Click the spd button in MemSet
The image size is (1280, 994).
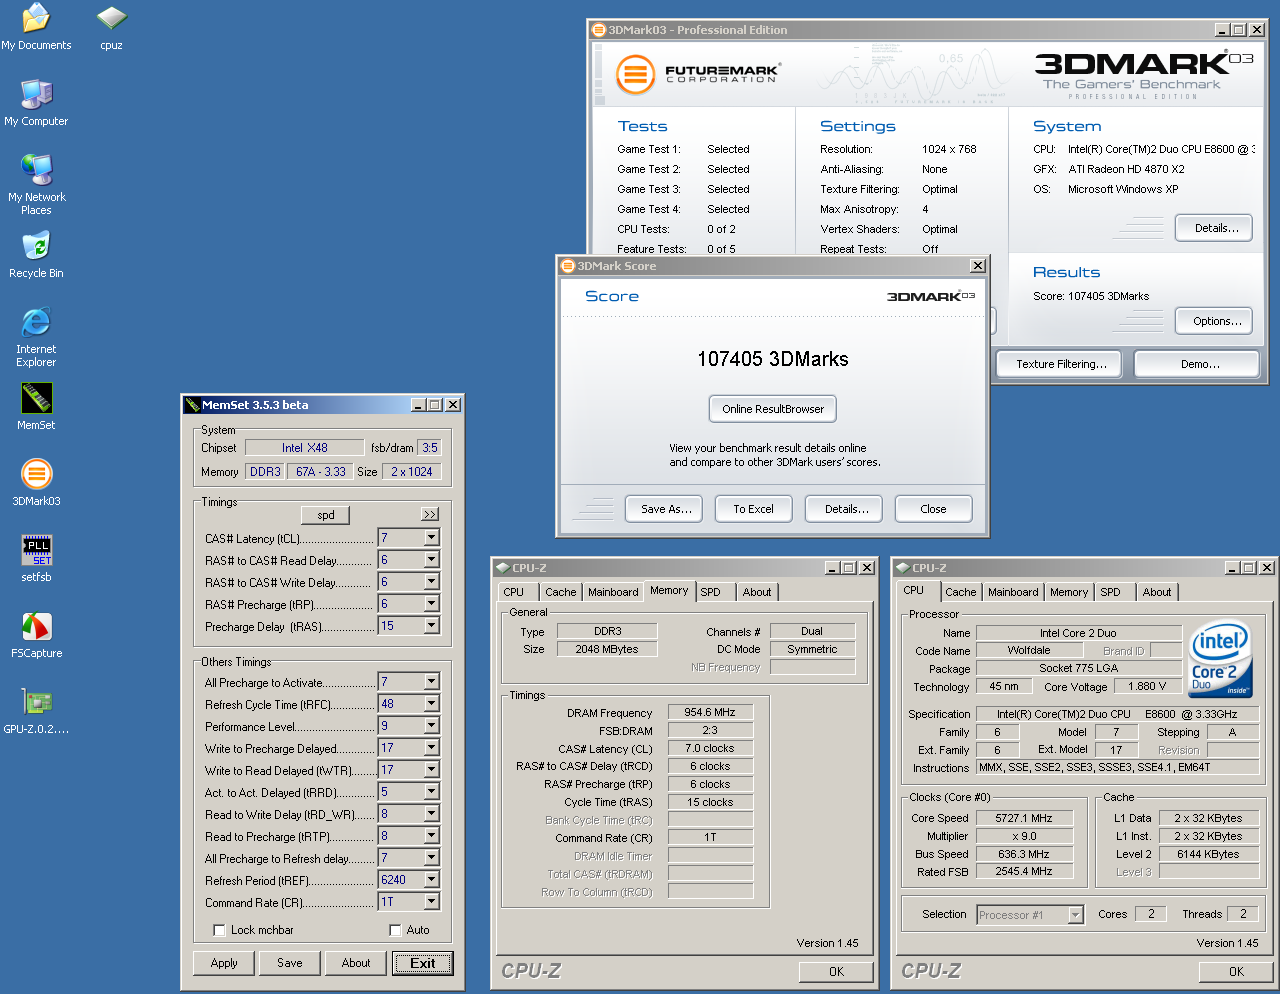tap(326, 515)
